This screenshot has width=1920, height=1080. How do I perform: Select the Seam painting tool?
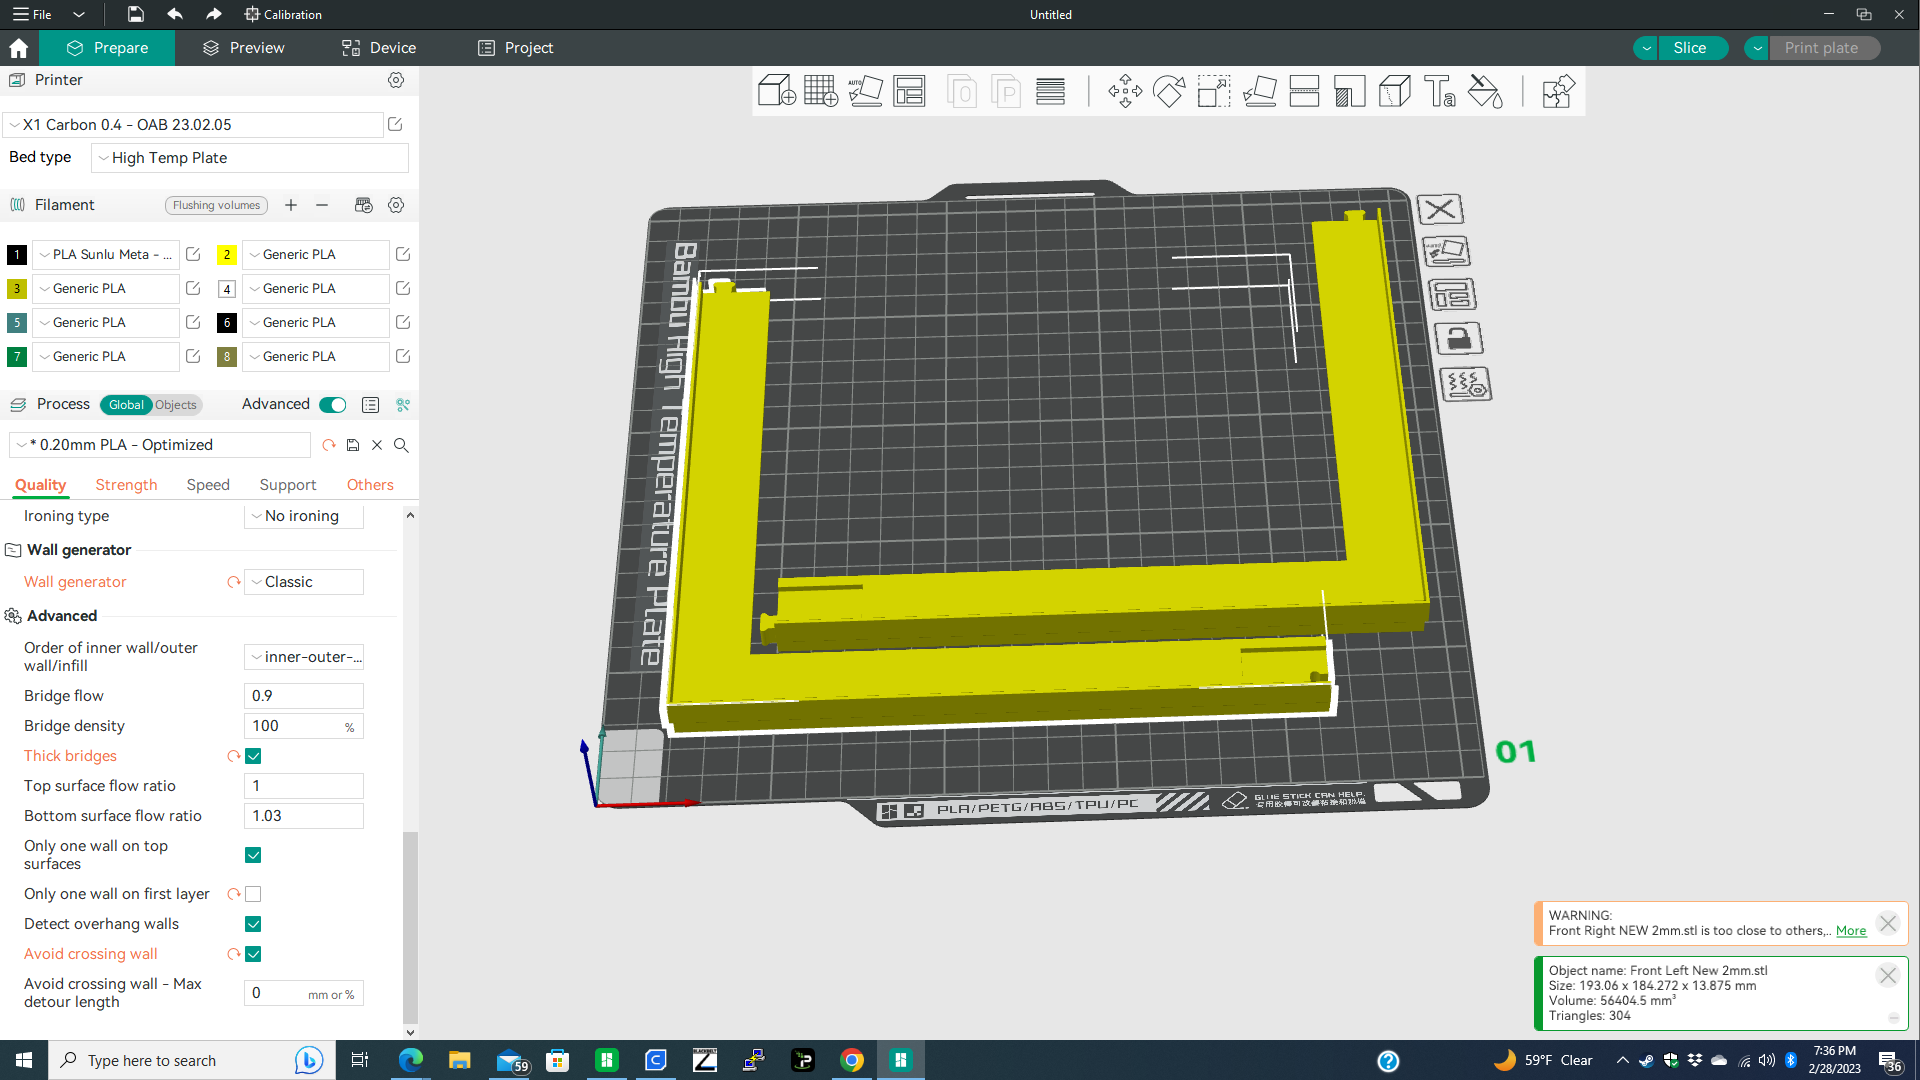click(1394, 91)
